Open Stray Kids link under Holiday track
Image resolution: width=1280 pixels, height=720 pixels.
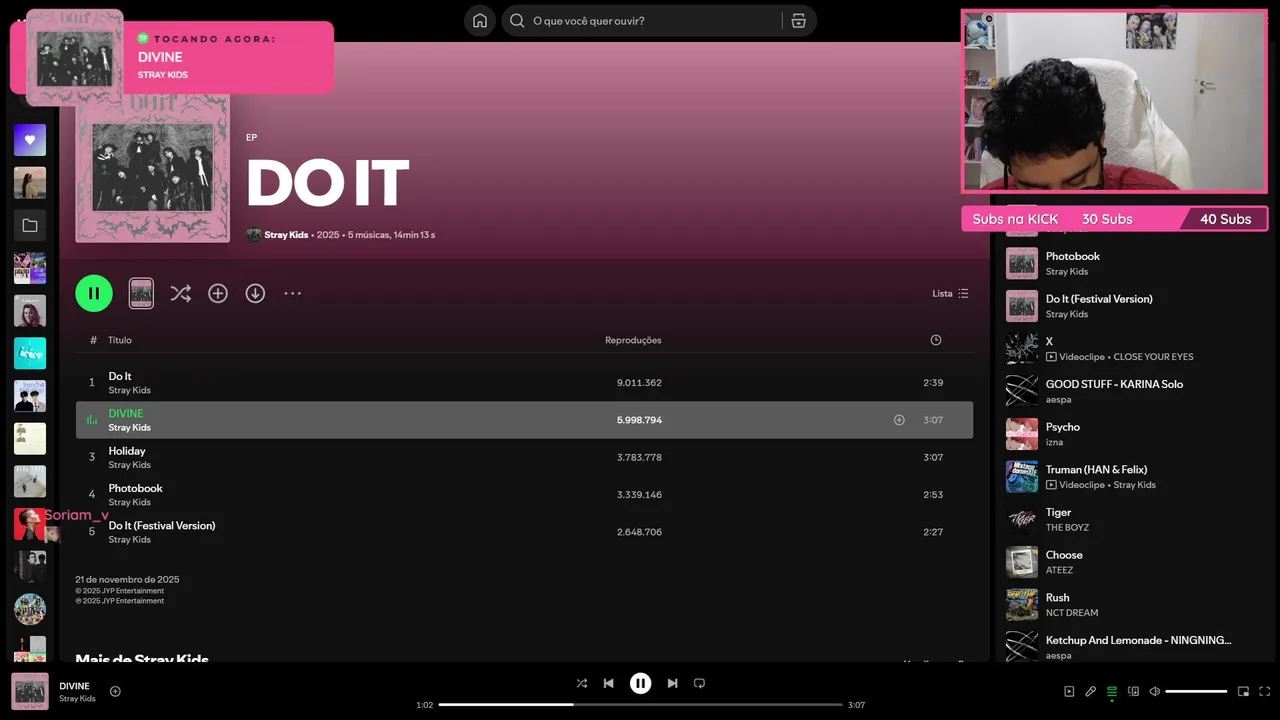pyautogui.click(x=130, y=465)
